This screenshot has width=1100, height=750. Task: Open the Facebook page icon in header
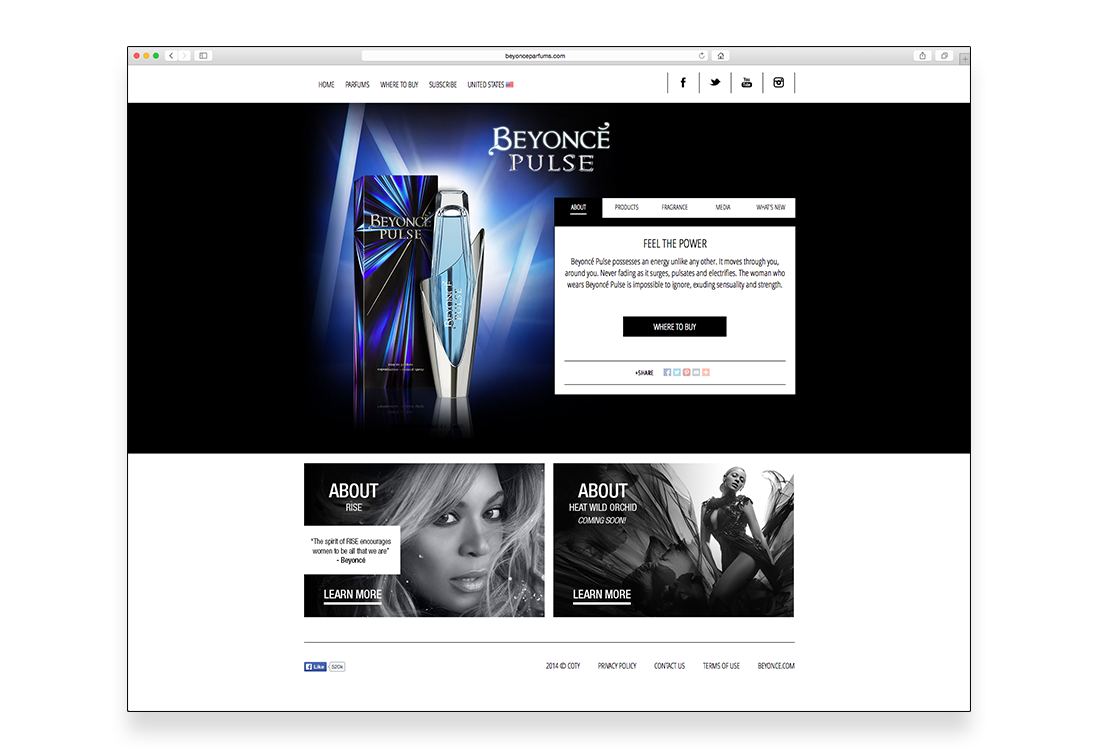click(683, 83)
